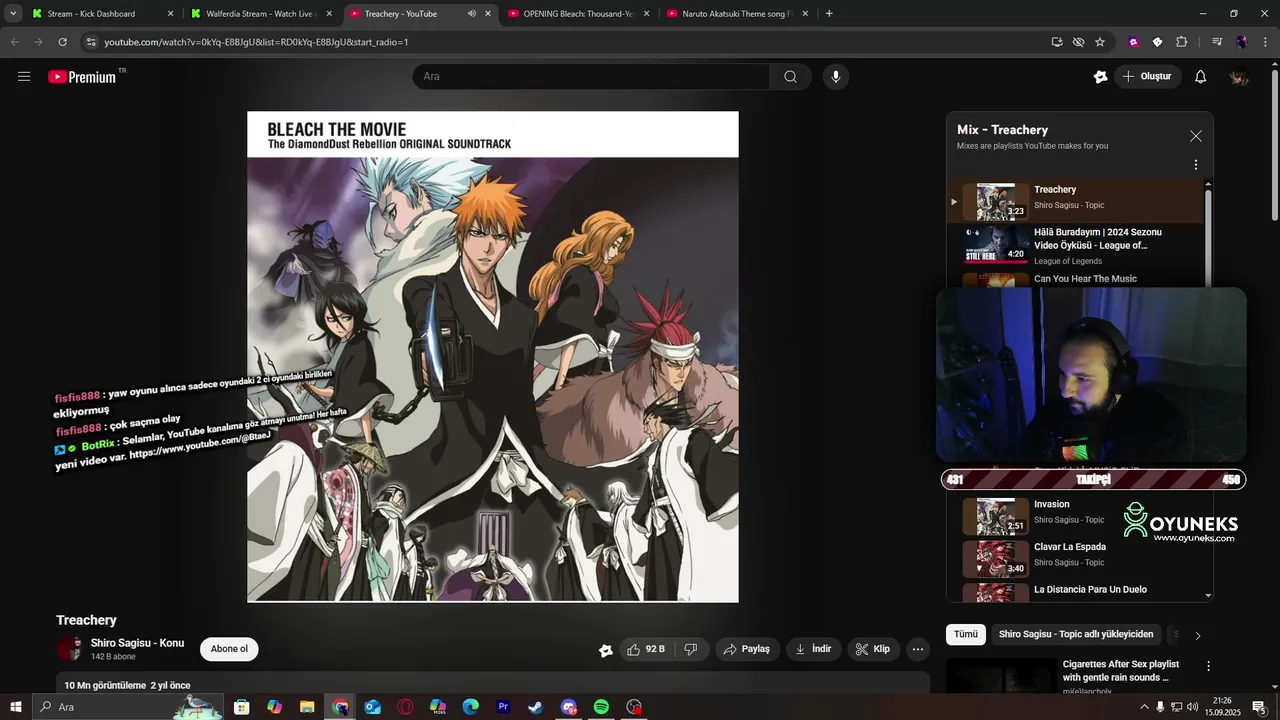The height and width of the screenshot is (720, 1280).
Task: Subscribe with the Abone ol button
Action: coord(229,649)
